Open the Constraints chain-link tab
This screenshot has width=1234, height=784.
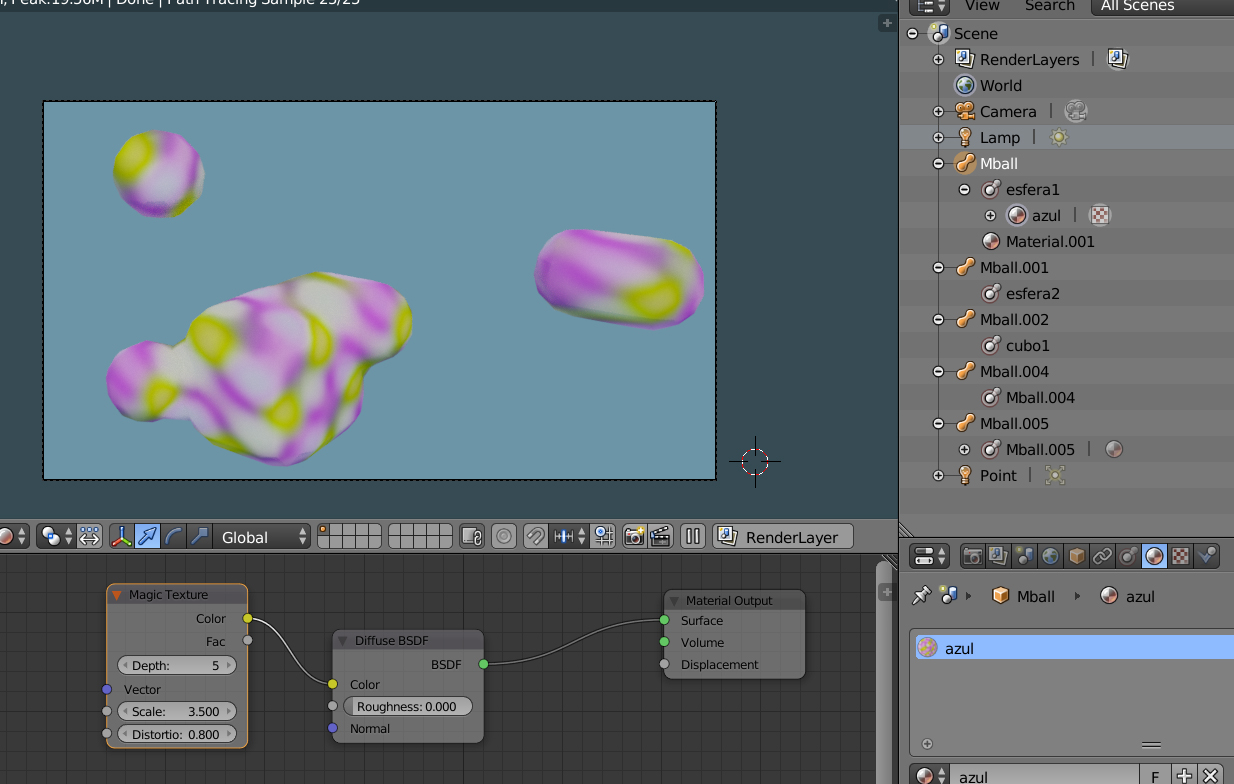1102,556
